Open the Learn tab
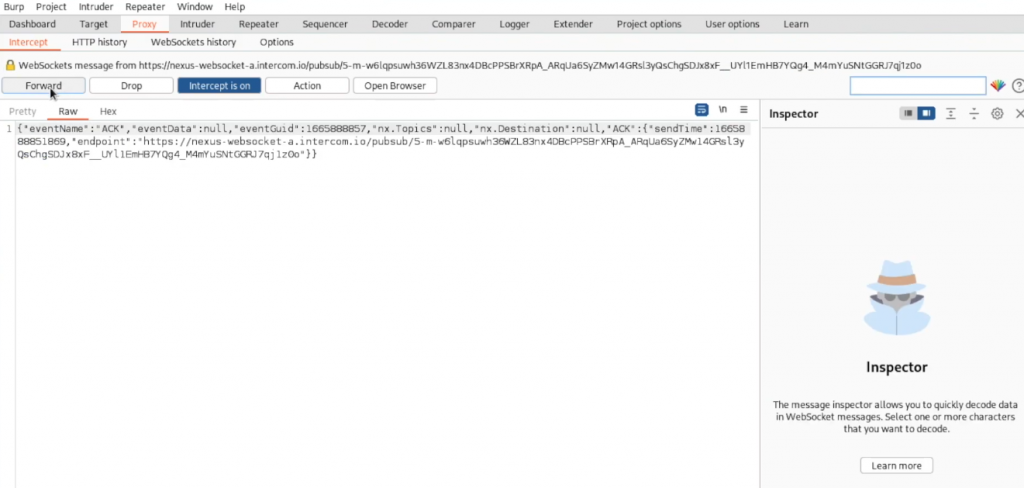 coord(795,24)
